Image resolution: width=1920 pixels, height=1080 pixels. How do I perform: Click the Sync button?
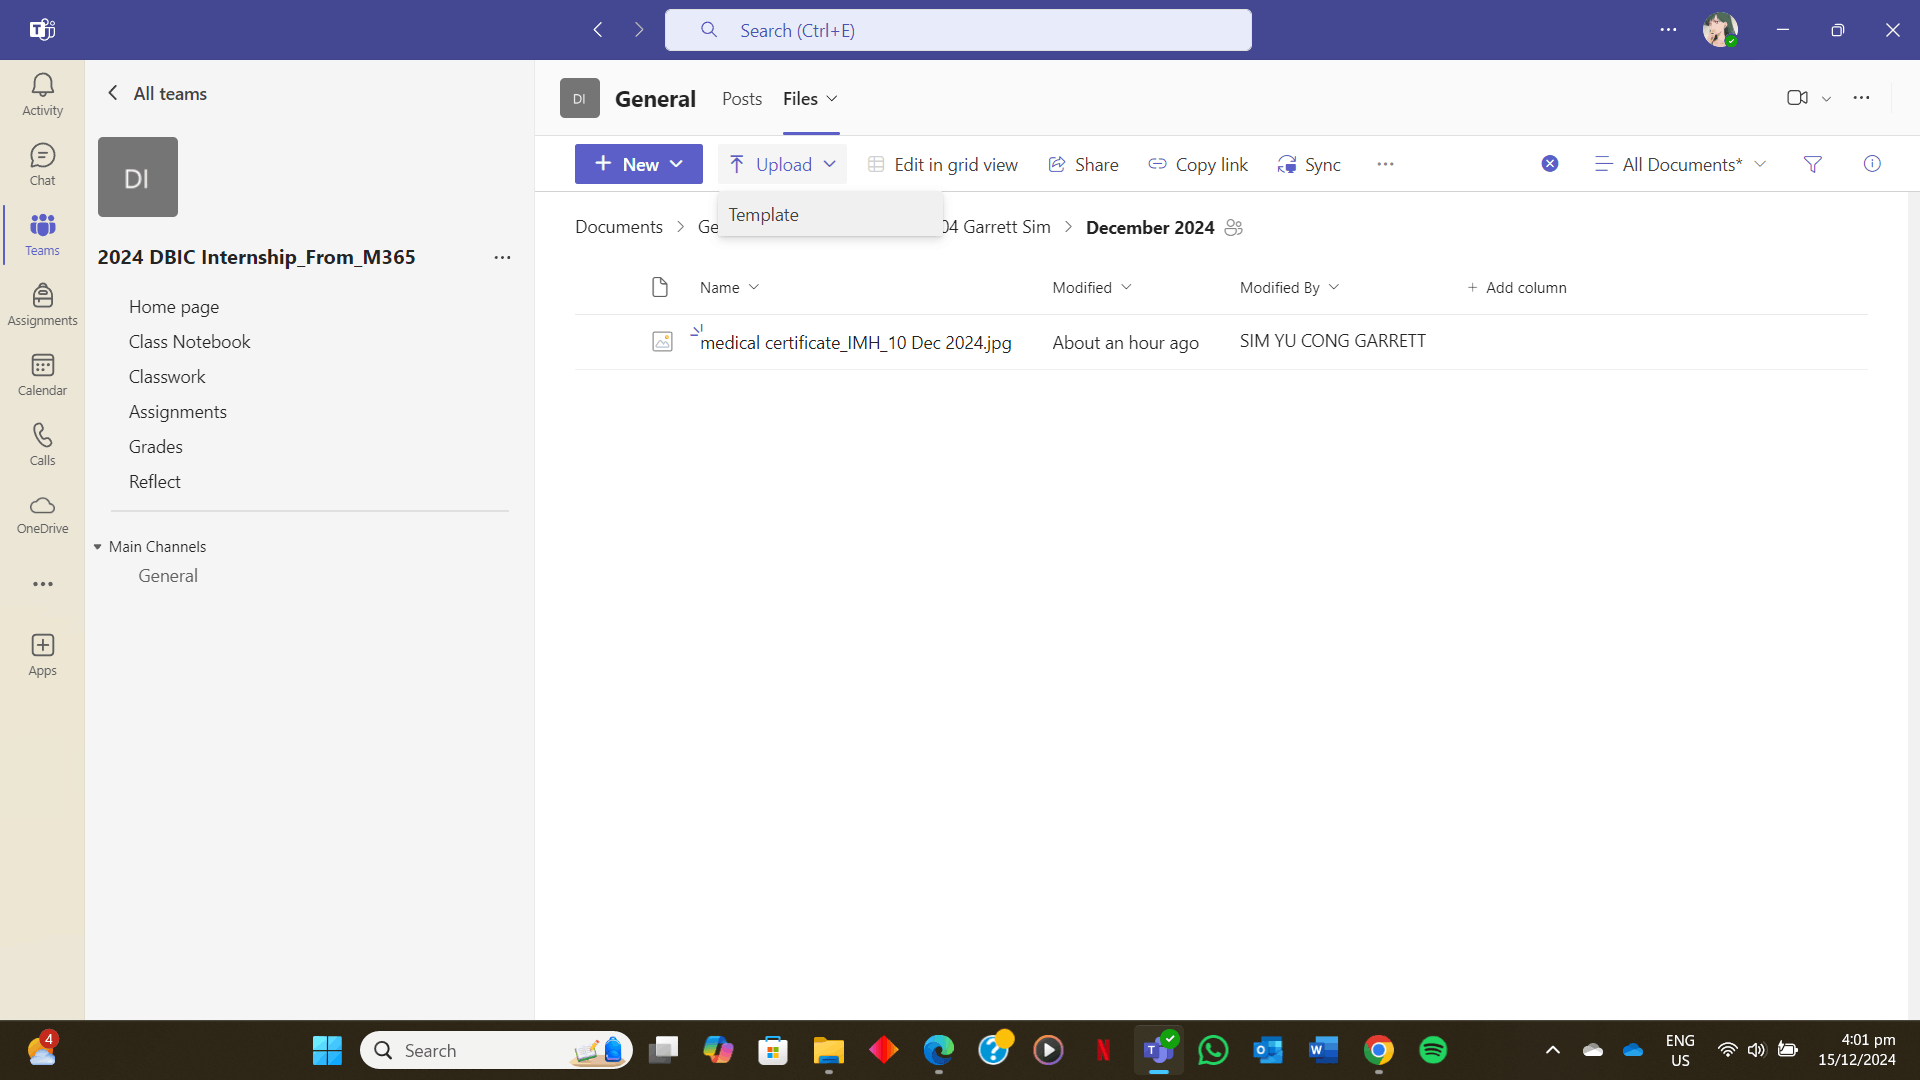[x=1309, y=164]
